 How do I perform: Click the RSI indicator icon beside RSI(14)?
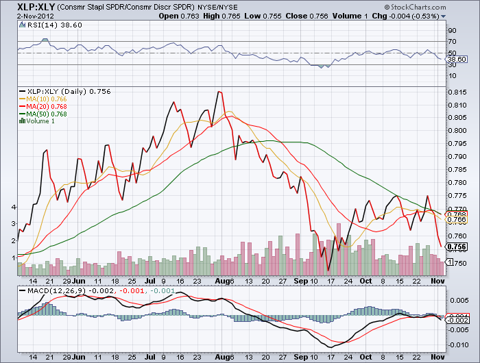pos(22,25)
